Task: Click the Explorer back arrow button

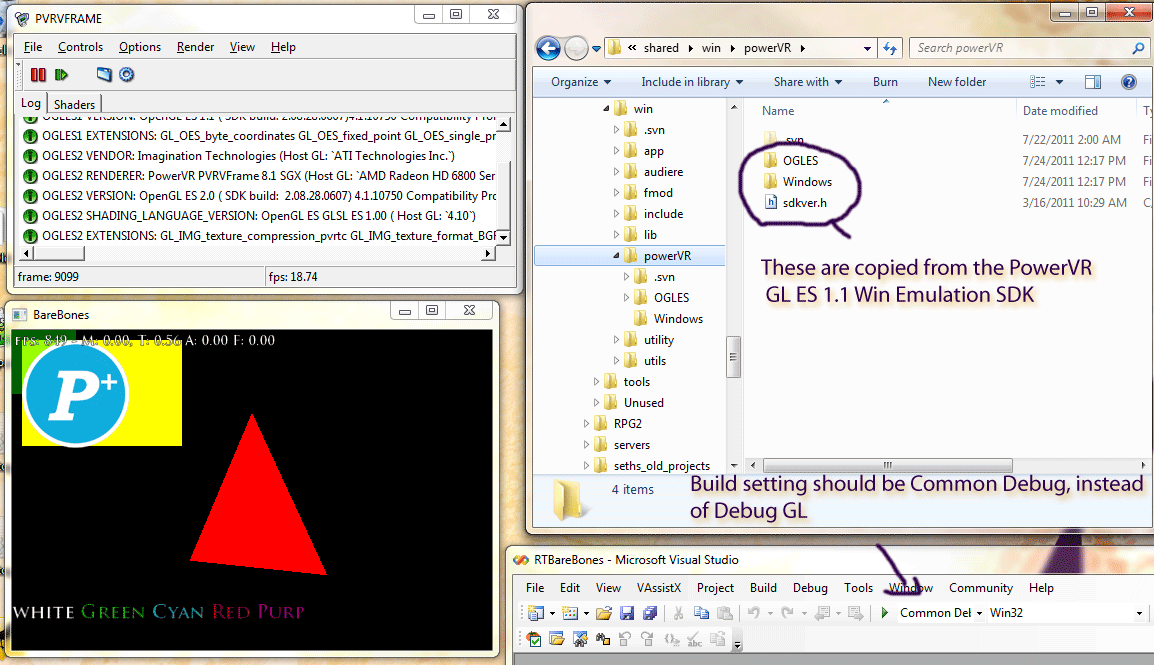Action: click(x=548, y=48)
